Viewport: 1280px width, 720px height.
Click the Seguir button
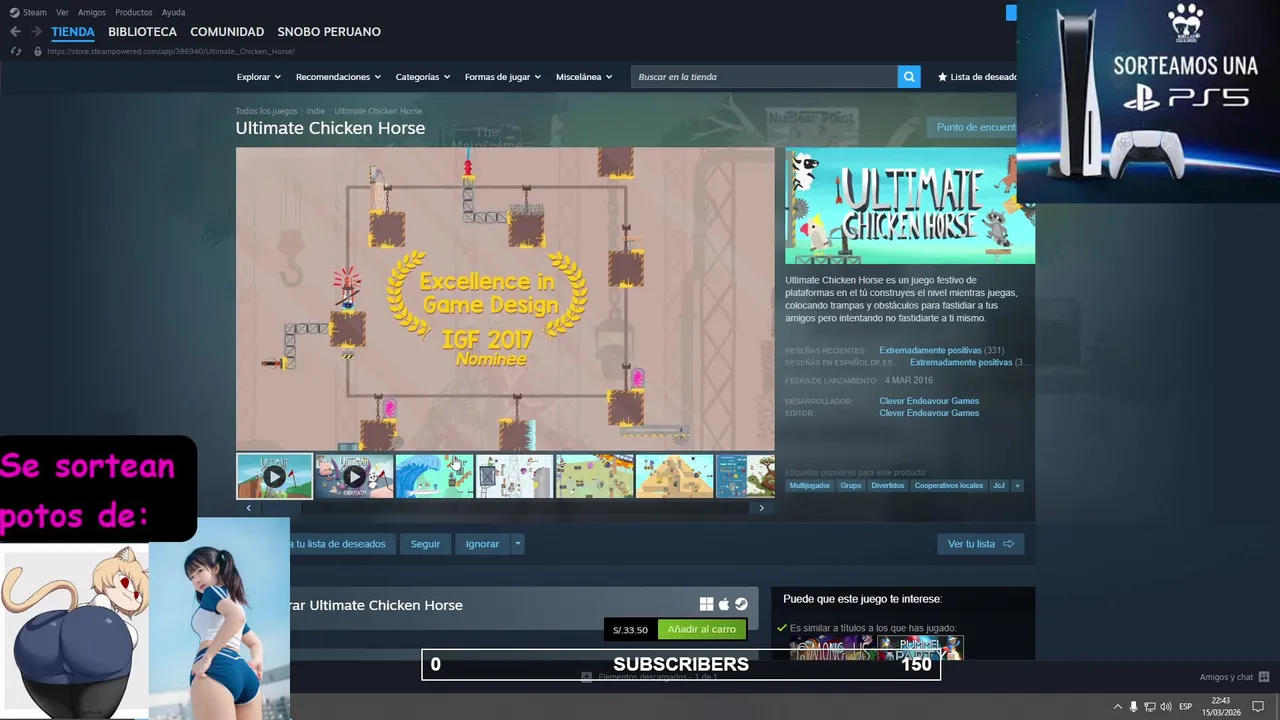click(425, 544)
